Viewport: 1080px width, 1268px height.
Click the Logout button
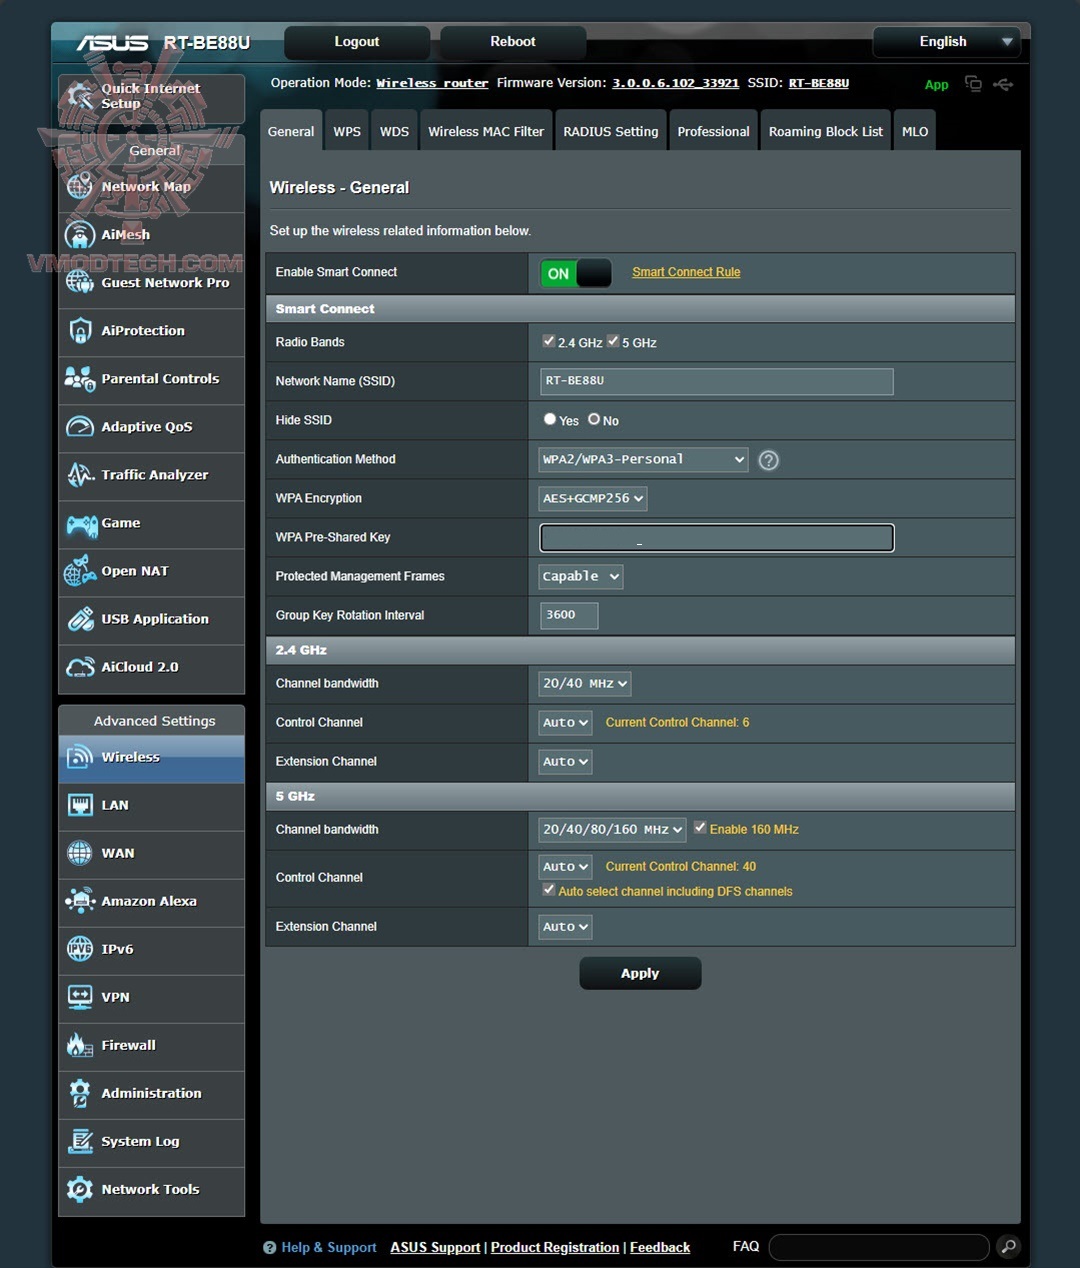[x=357, y=42]
